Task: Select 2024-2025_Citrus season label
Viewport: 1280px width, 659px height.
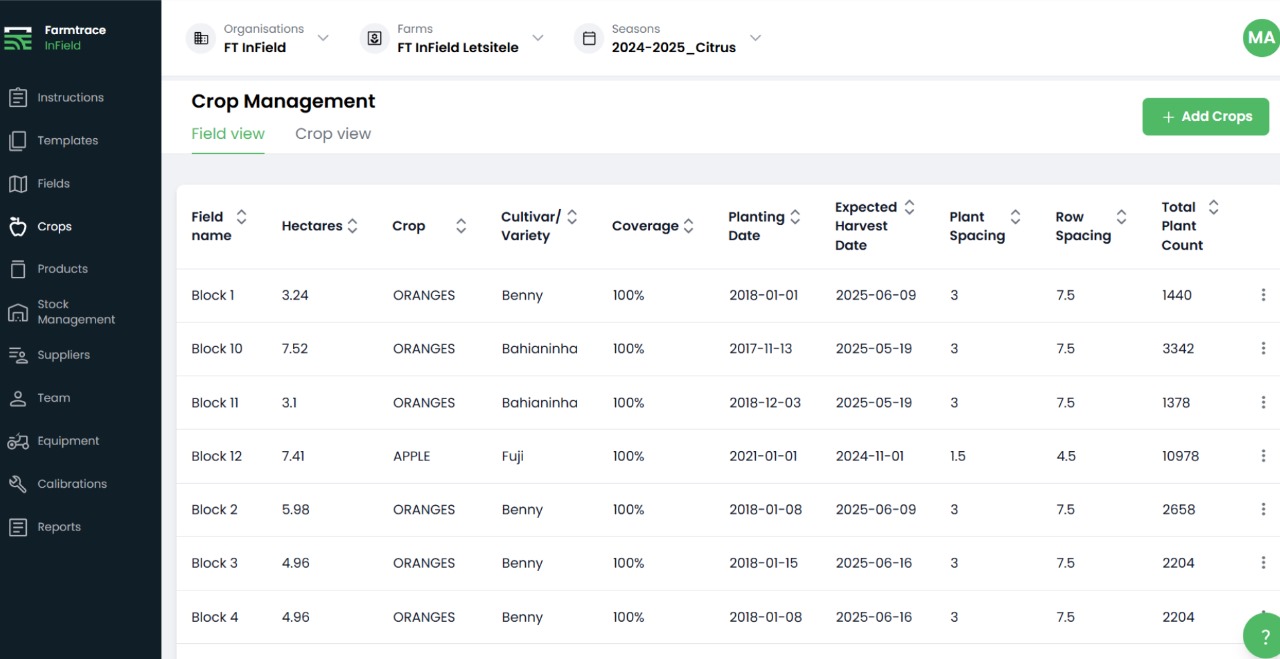Action: (x=674, y=47)
